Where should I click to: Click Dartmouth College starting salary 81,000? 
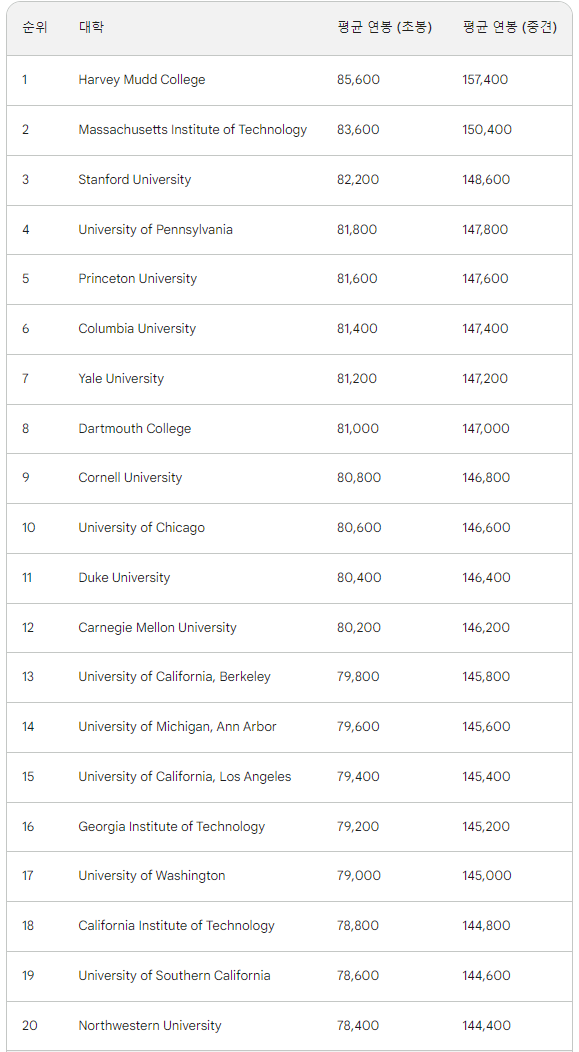point(358,429)
